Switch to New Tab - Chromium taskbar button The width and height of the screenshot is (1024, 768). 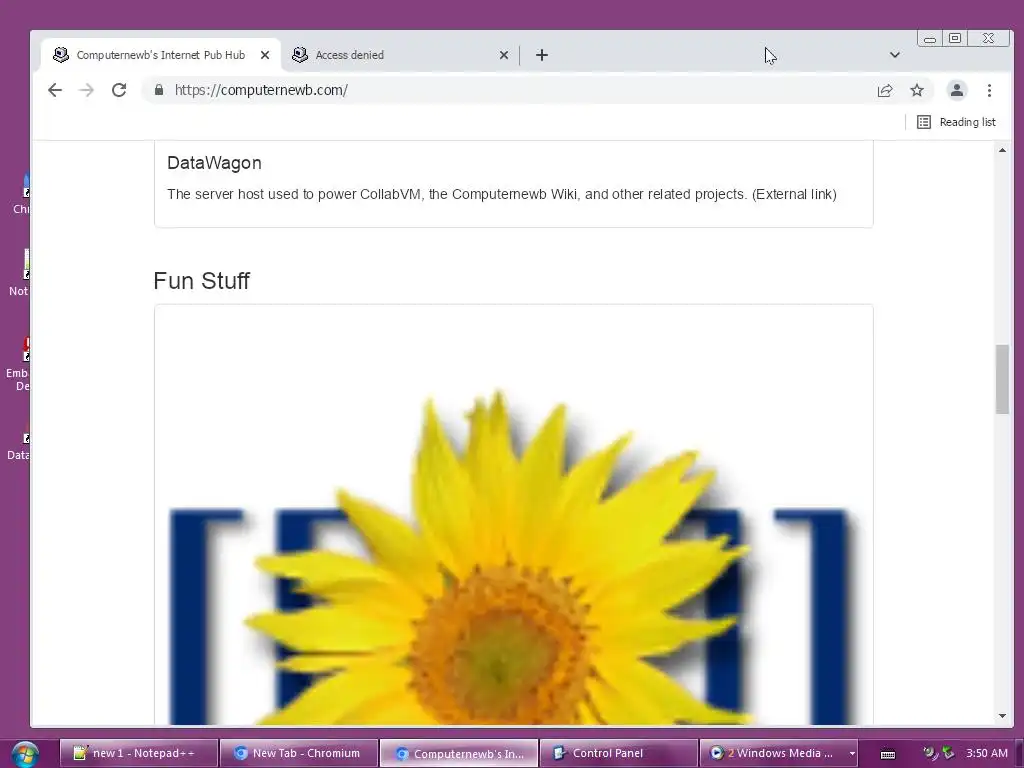pos(299,753)
